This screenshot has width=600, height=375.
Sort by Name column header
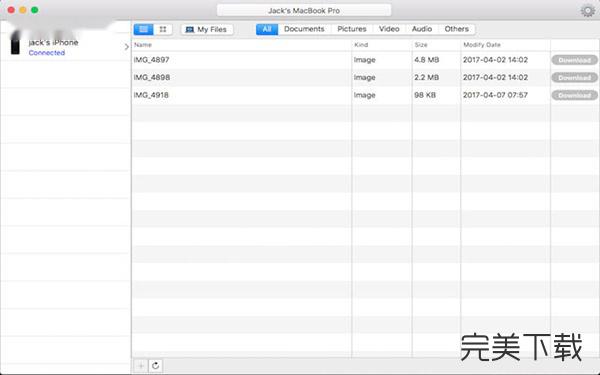click(143, 45)
